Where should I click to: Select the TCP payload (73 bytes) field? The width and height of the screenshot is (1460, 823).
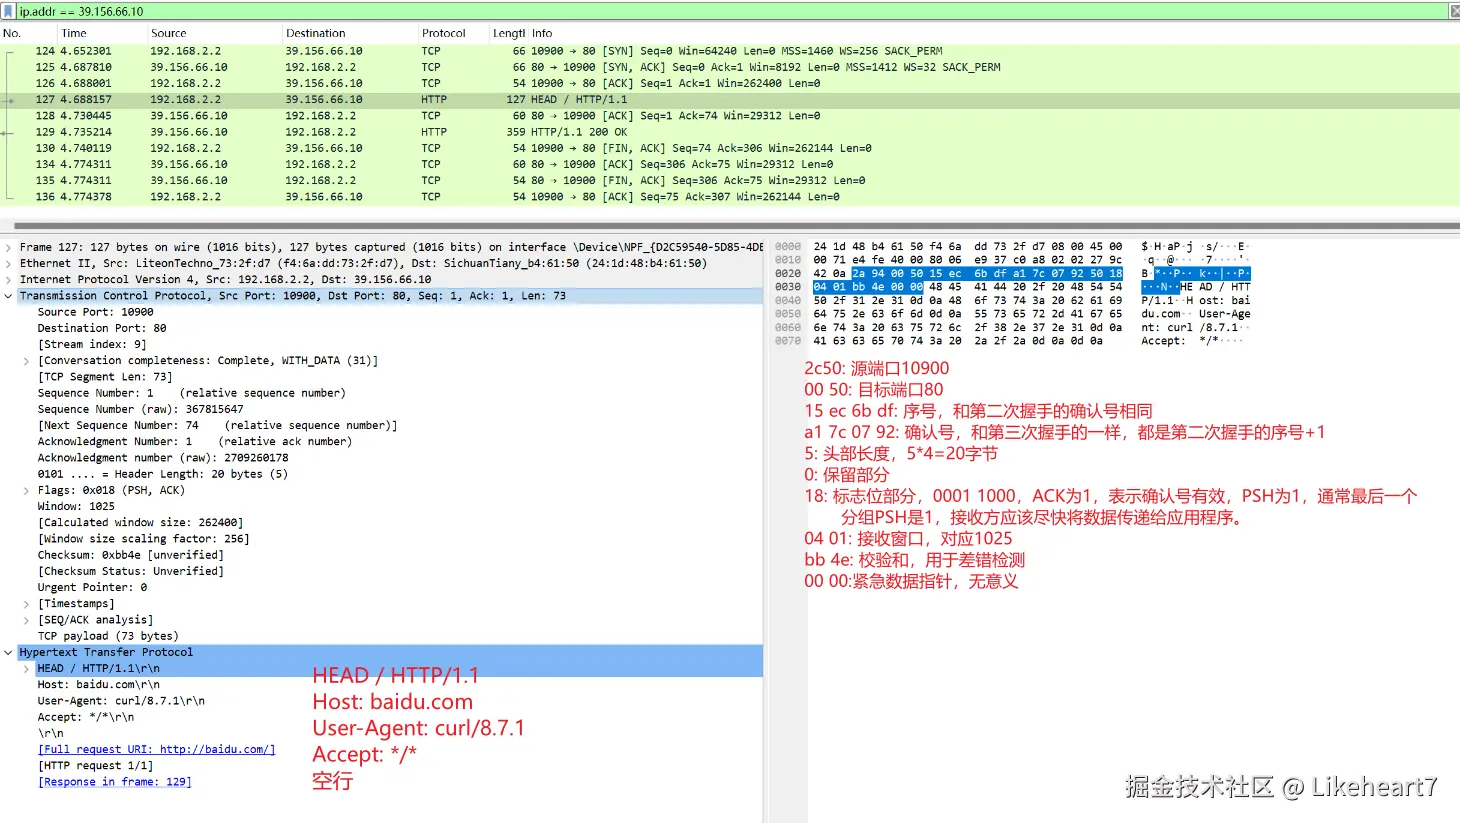108,636
